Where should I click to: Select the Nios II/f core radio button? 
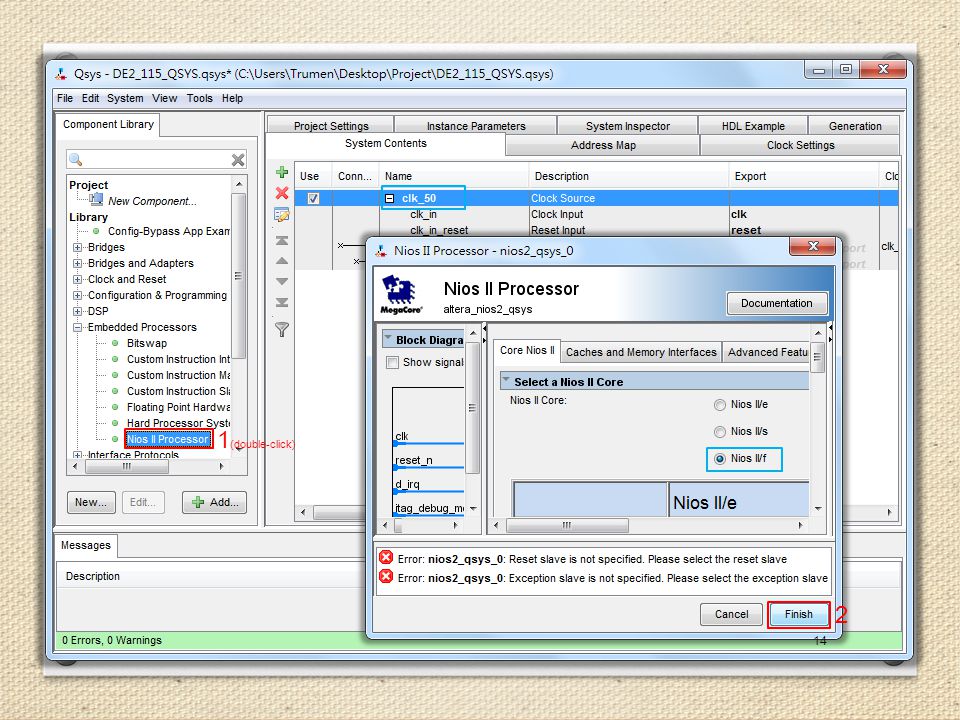pos(720,459)
